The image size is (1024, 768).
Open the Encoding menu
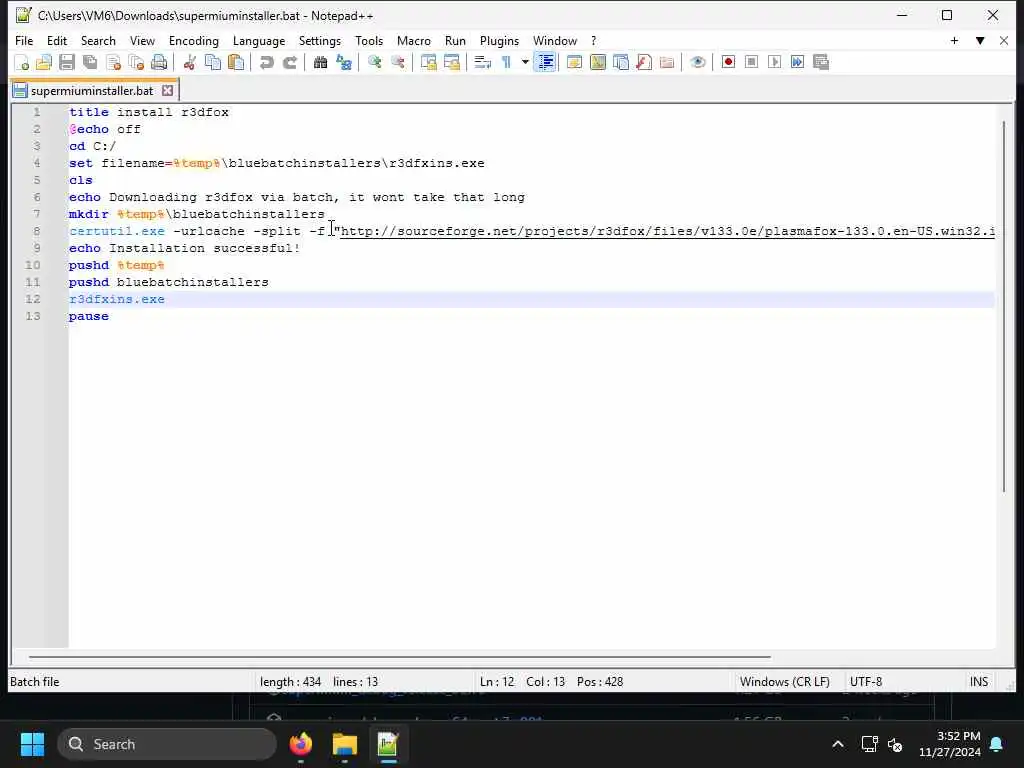click(193, 40)
